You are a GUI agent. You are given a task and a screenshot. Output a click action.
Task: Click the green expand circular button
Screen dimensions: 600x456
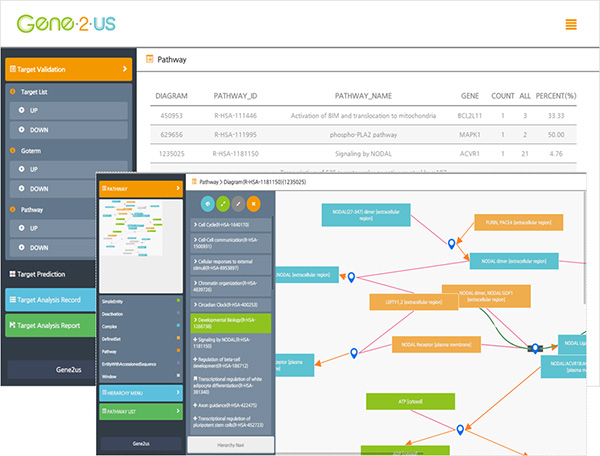tap(223, 204)
